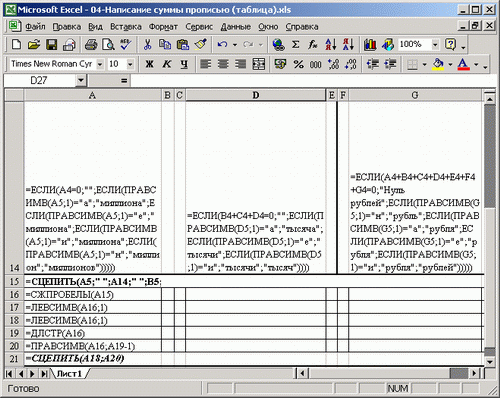Launch the Chart Wizard icon
This screenshot has width=500, height=398.
coord(370,44)
